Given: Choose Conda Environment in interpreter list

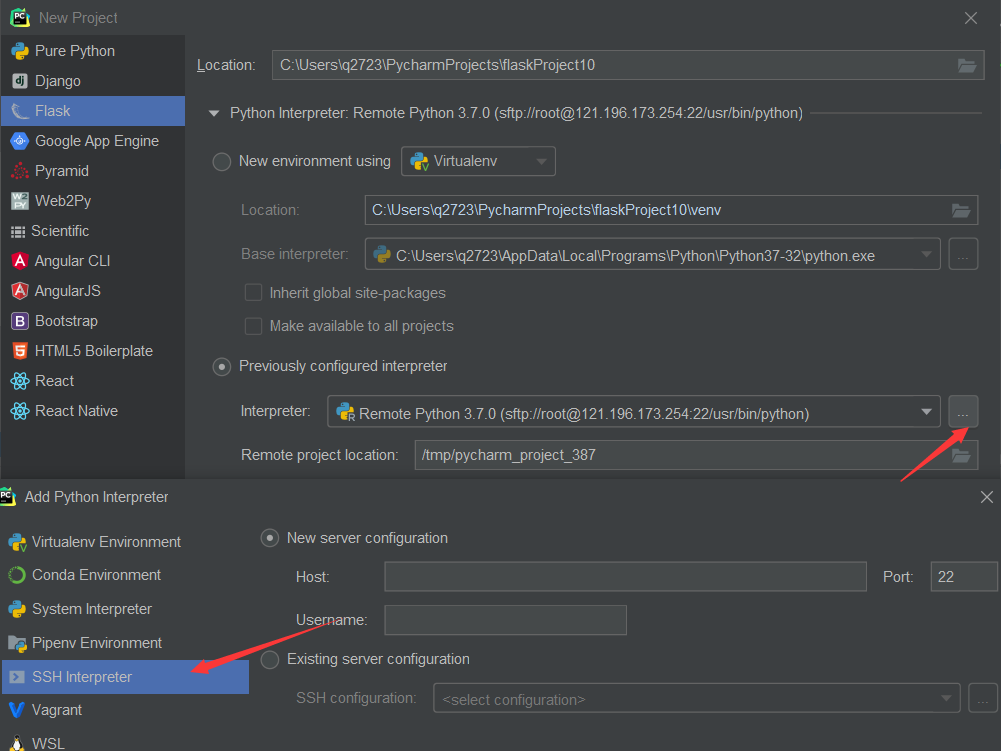Looking at the screenshot, I should coord(125,575).
